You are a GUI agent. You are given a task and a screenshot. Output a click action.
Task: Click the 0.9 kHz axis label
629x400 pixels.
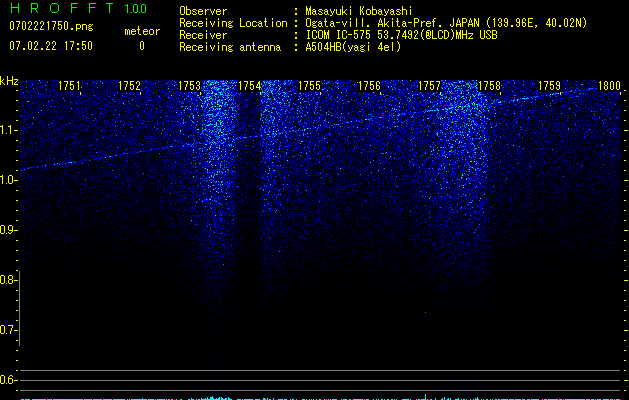[x=8, y=230]
